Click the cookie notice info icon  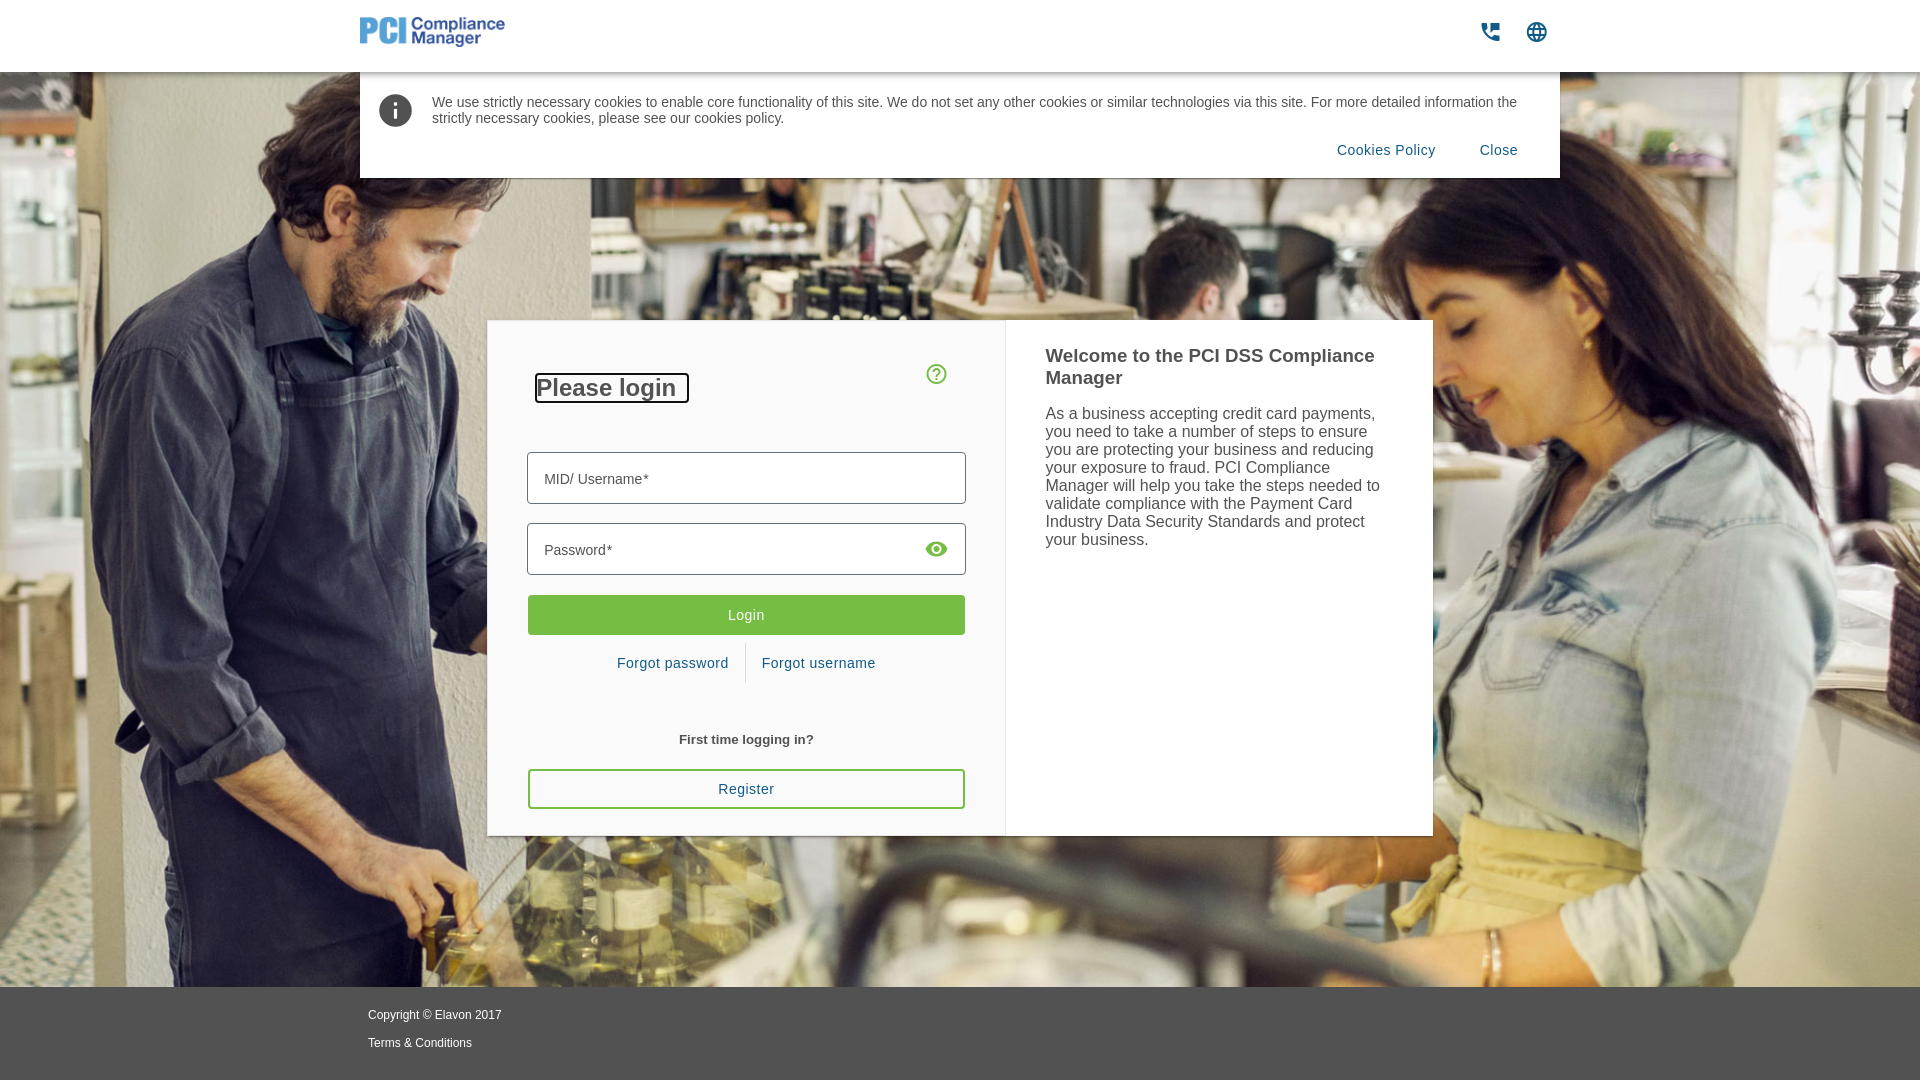coord(395,110)
